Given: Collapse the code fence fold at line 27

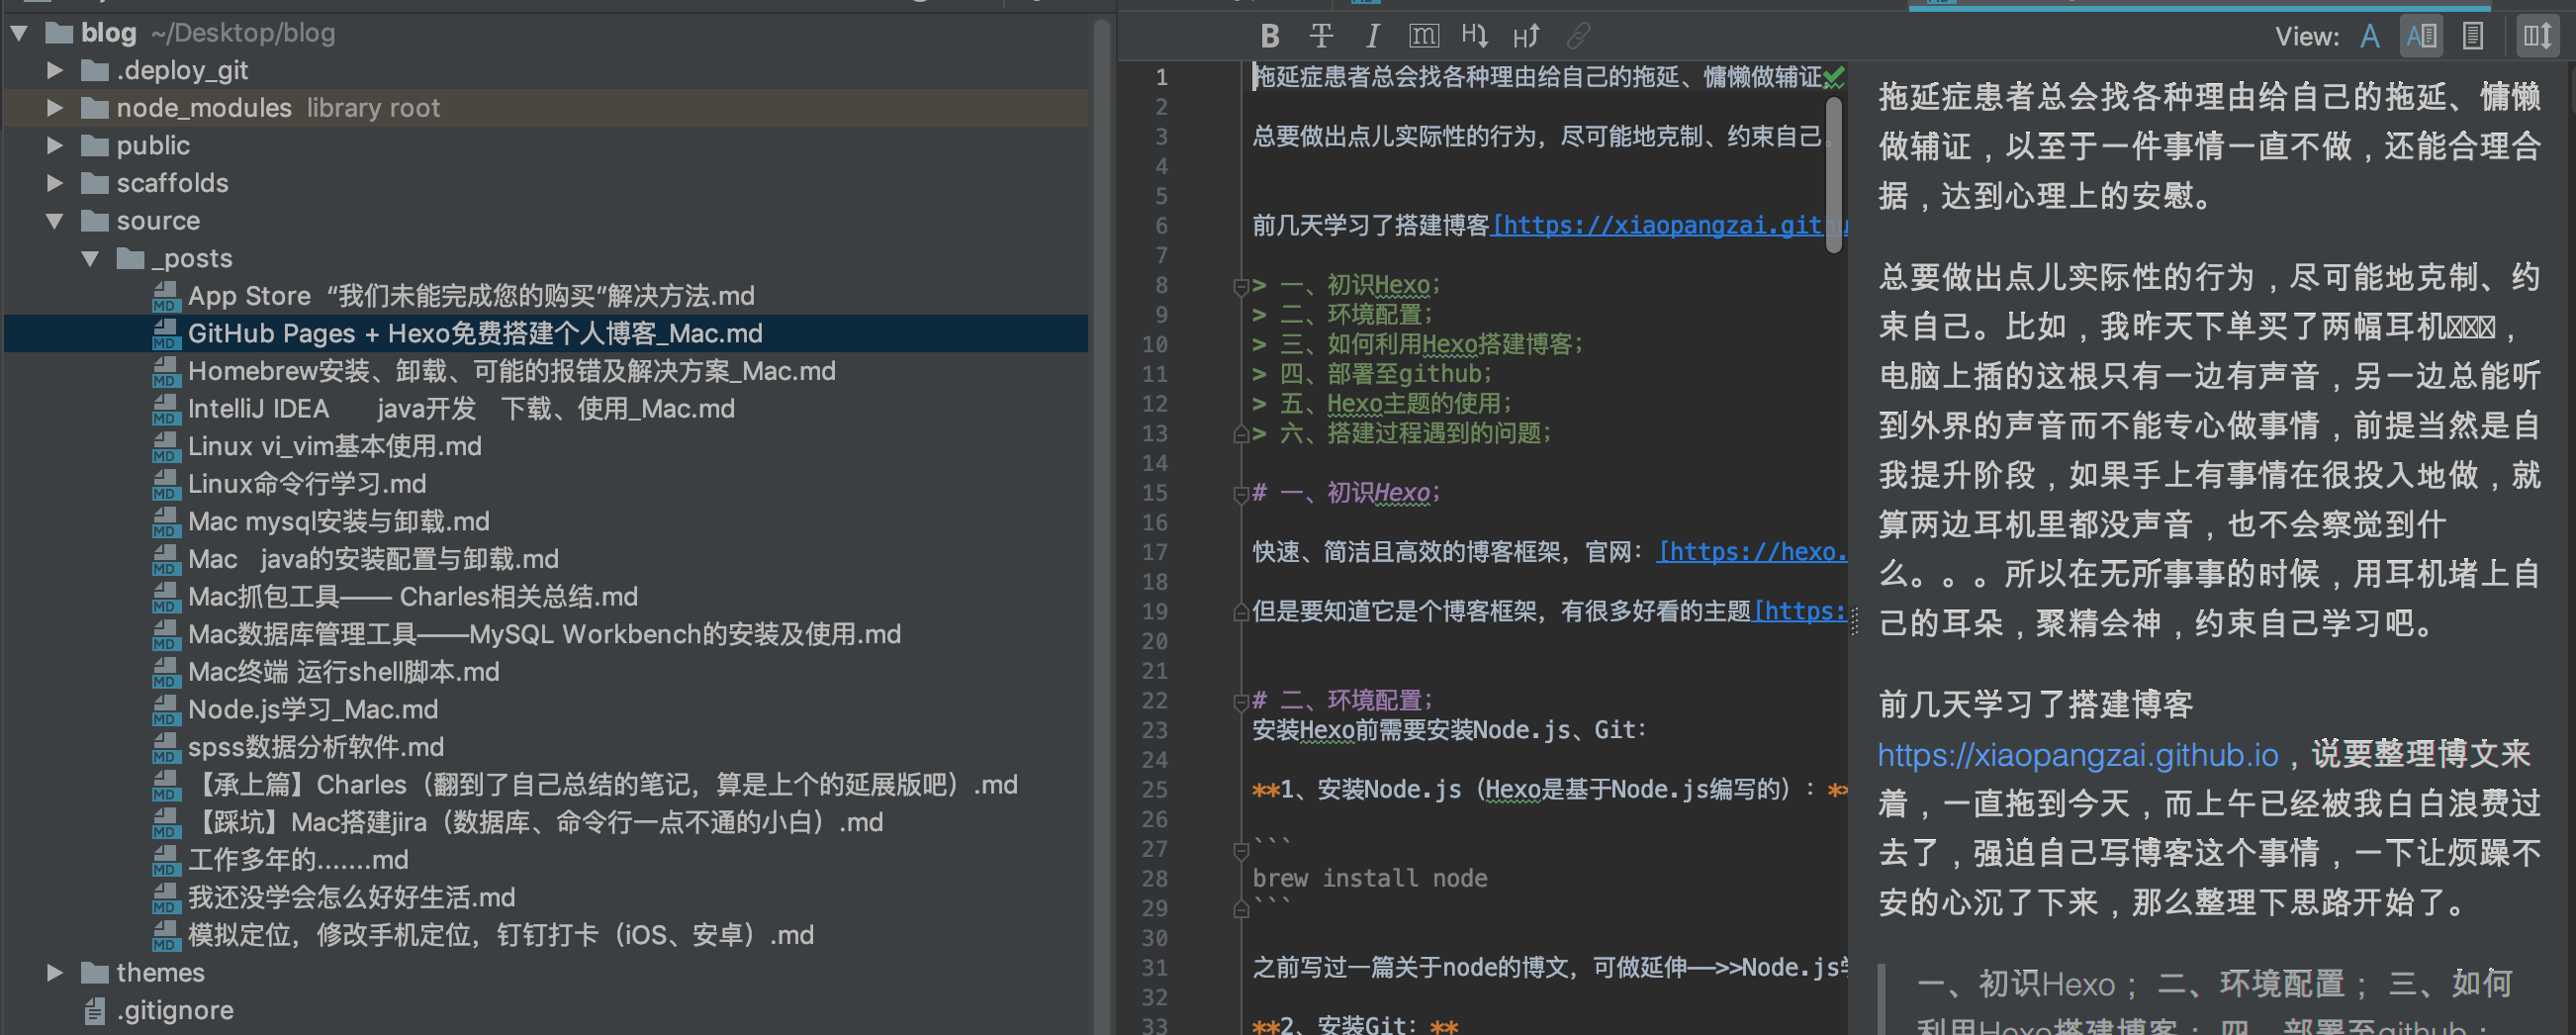Looking at the screenshot, I should coord(1241,850).
